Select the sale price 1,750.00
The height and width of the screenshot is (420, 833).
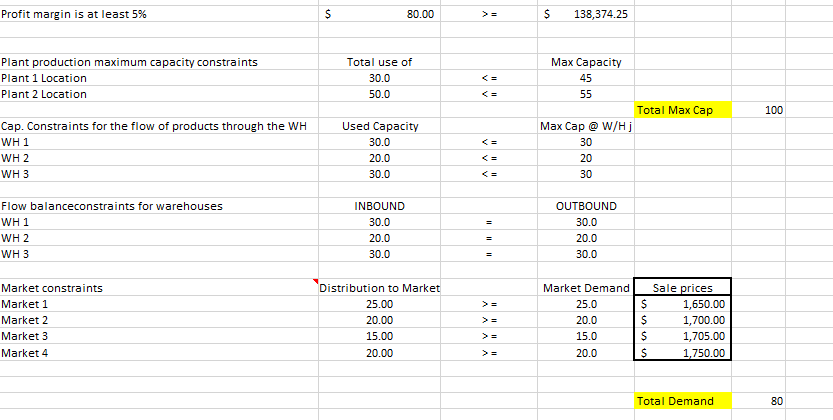coord(683,353)
